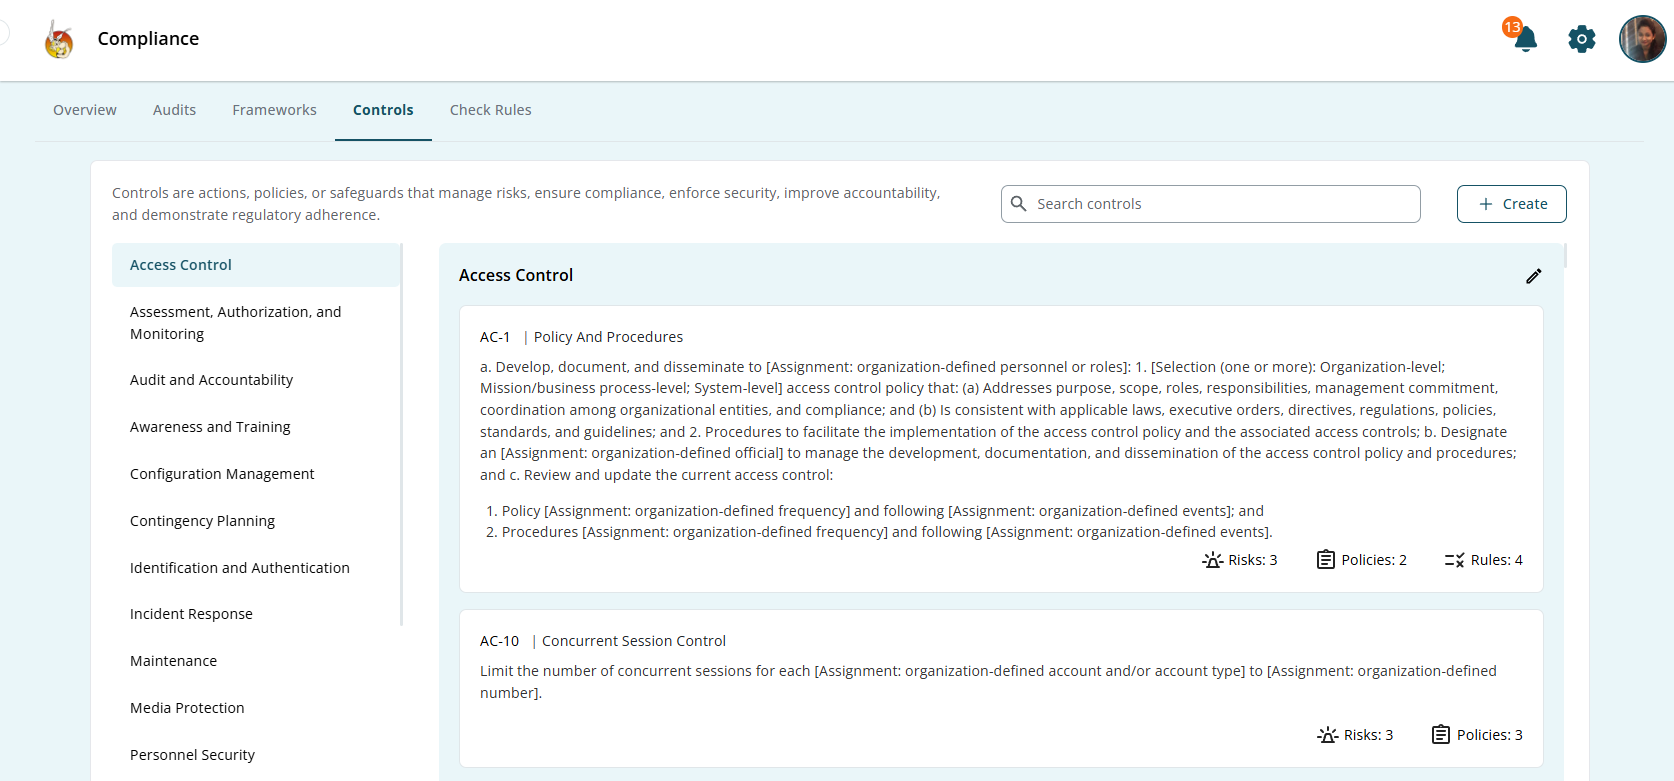The width and height of the screenshot is (1674, 781).
Task: Click the Risks icon on AC-10
Action: 1327,735
